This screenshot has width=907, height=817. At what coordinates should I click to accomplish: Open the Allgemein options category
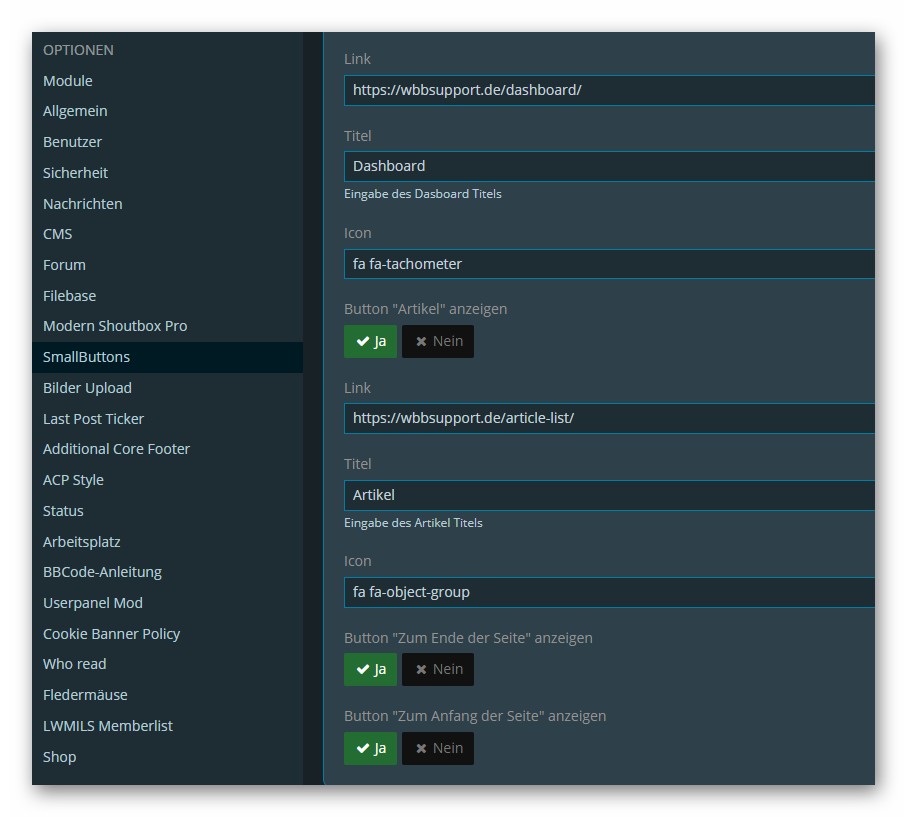pos(75,111)
